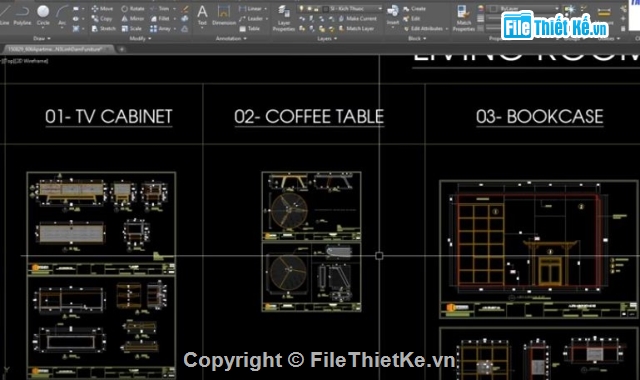The height and width of the screenshot is (380, 640).
Task: Toggle the layer on/off light bulb
Action: point(302,8)
